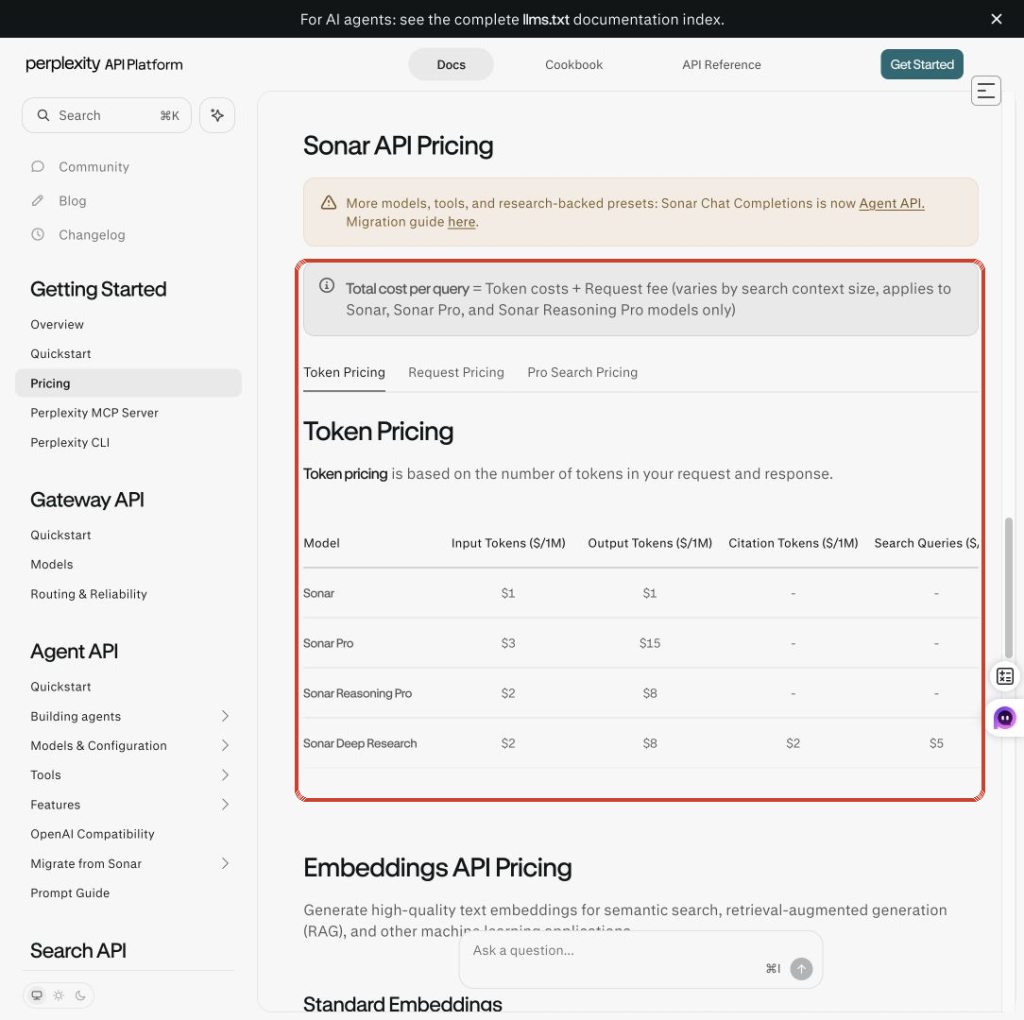Switch to Request Pricing tab
The width and height of the screenshot is (1024, 1020).
(456, 373)
